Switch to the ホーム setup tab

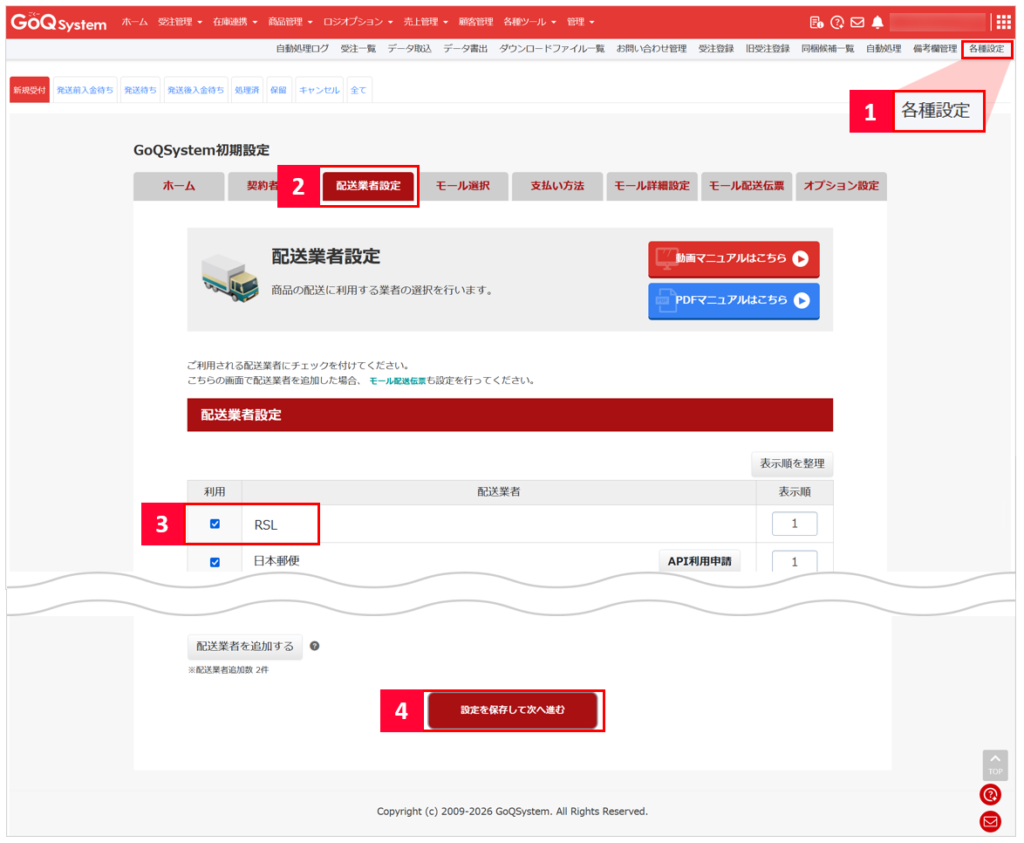click(x=179, y=186)
